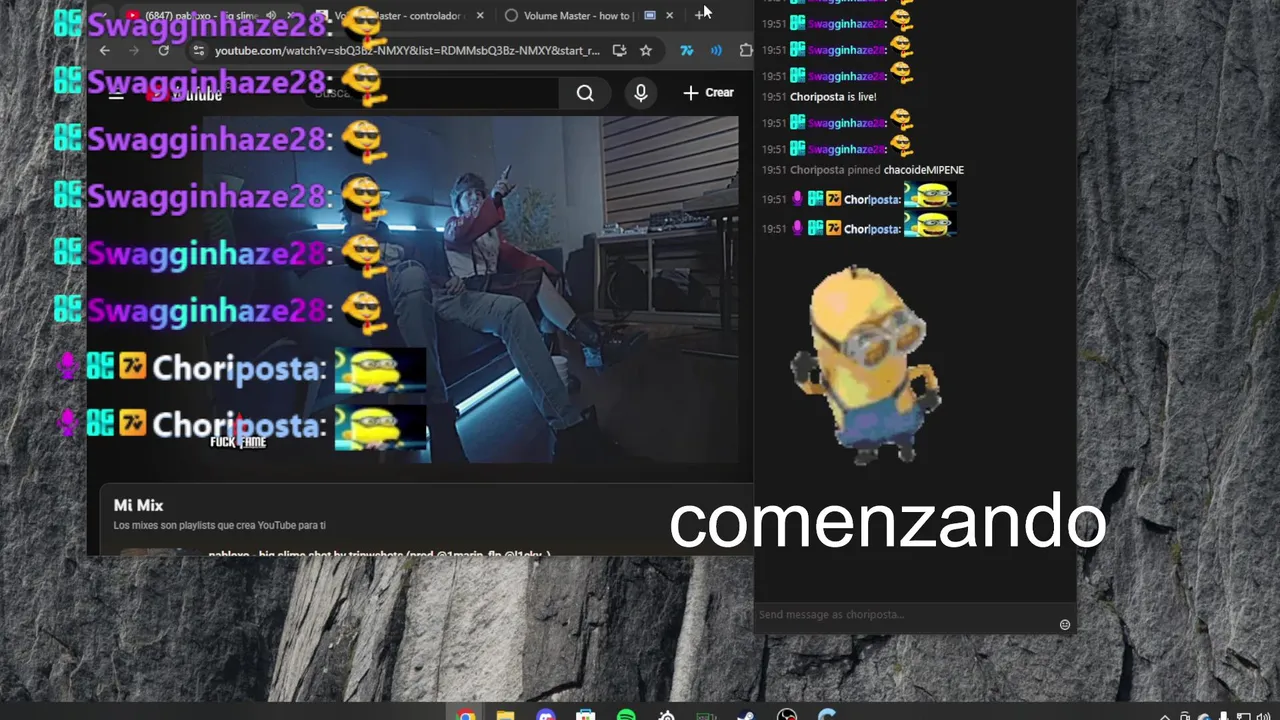
Task: Open Discord from the taskbar
Action: [x=546, y=713]
